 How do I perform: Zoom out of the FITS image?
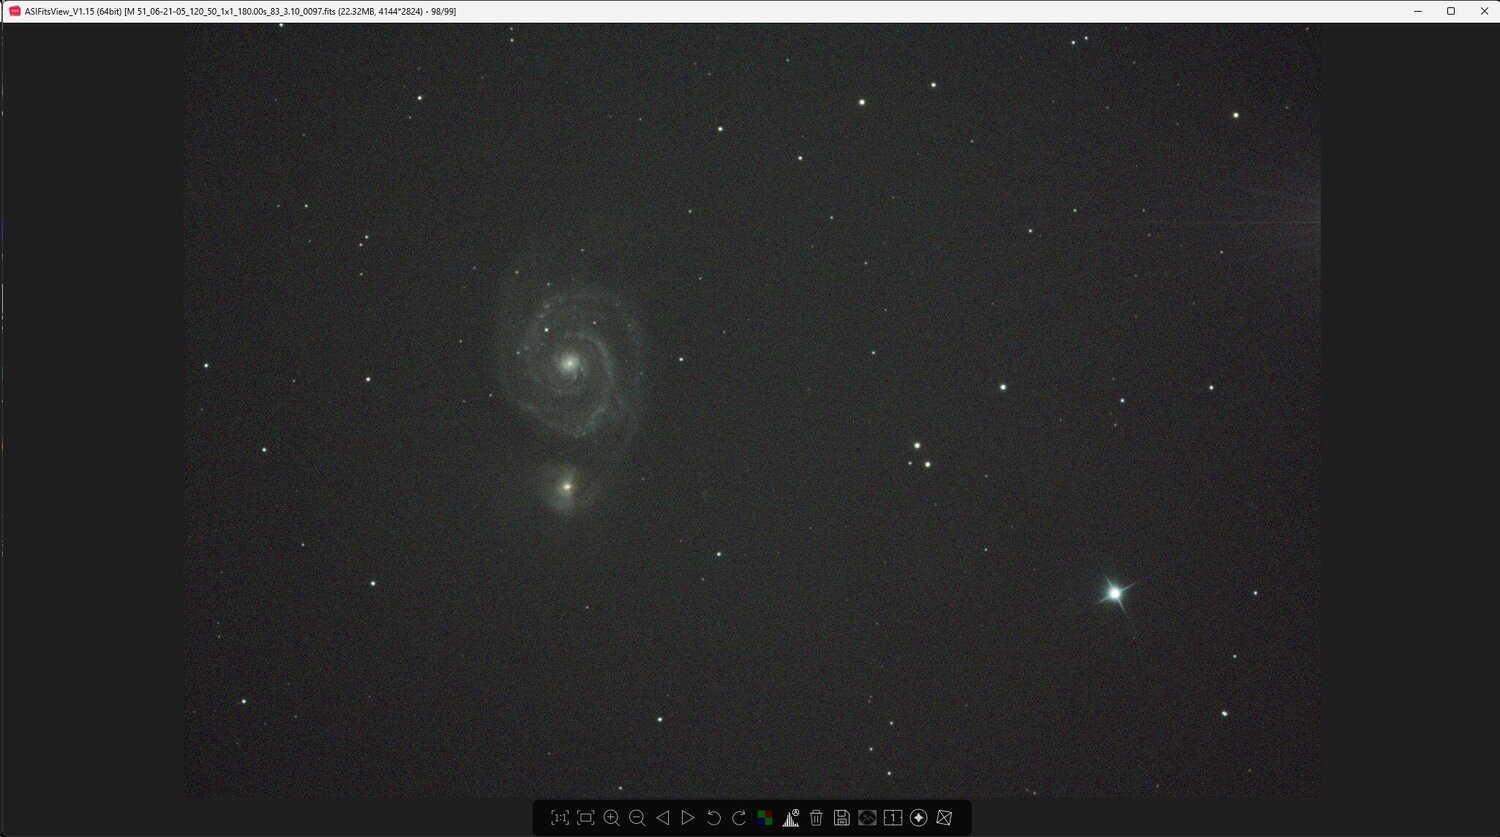637,818
